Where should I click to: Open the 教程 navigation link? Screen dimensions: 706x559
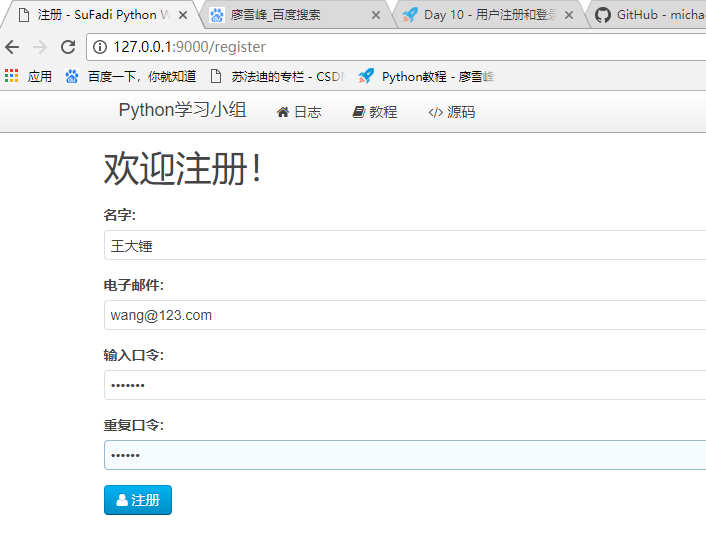375,112
